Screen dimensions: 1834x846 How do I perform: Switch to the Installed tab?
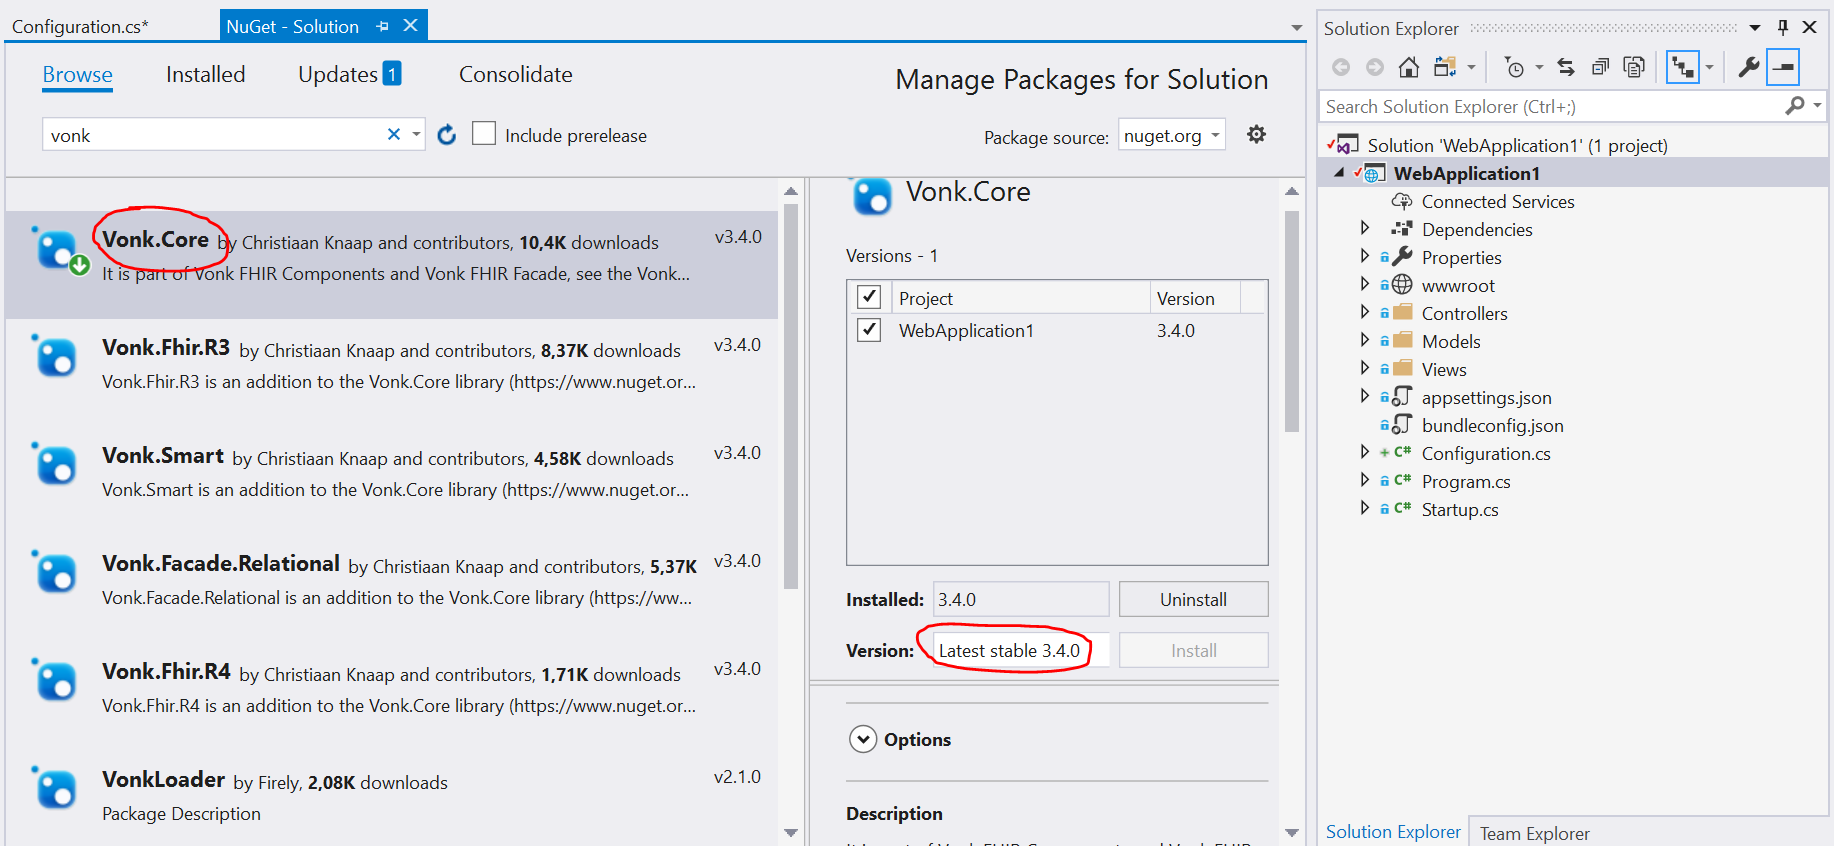click(205, 75)
